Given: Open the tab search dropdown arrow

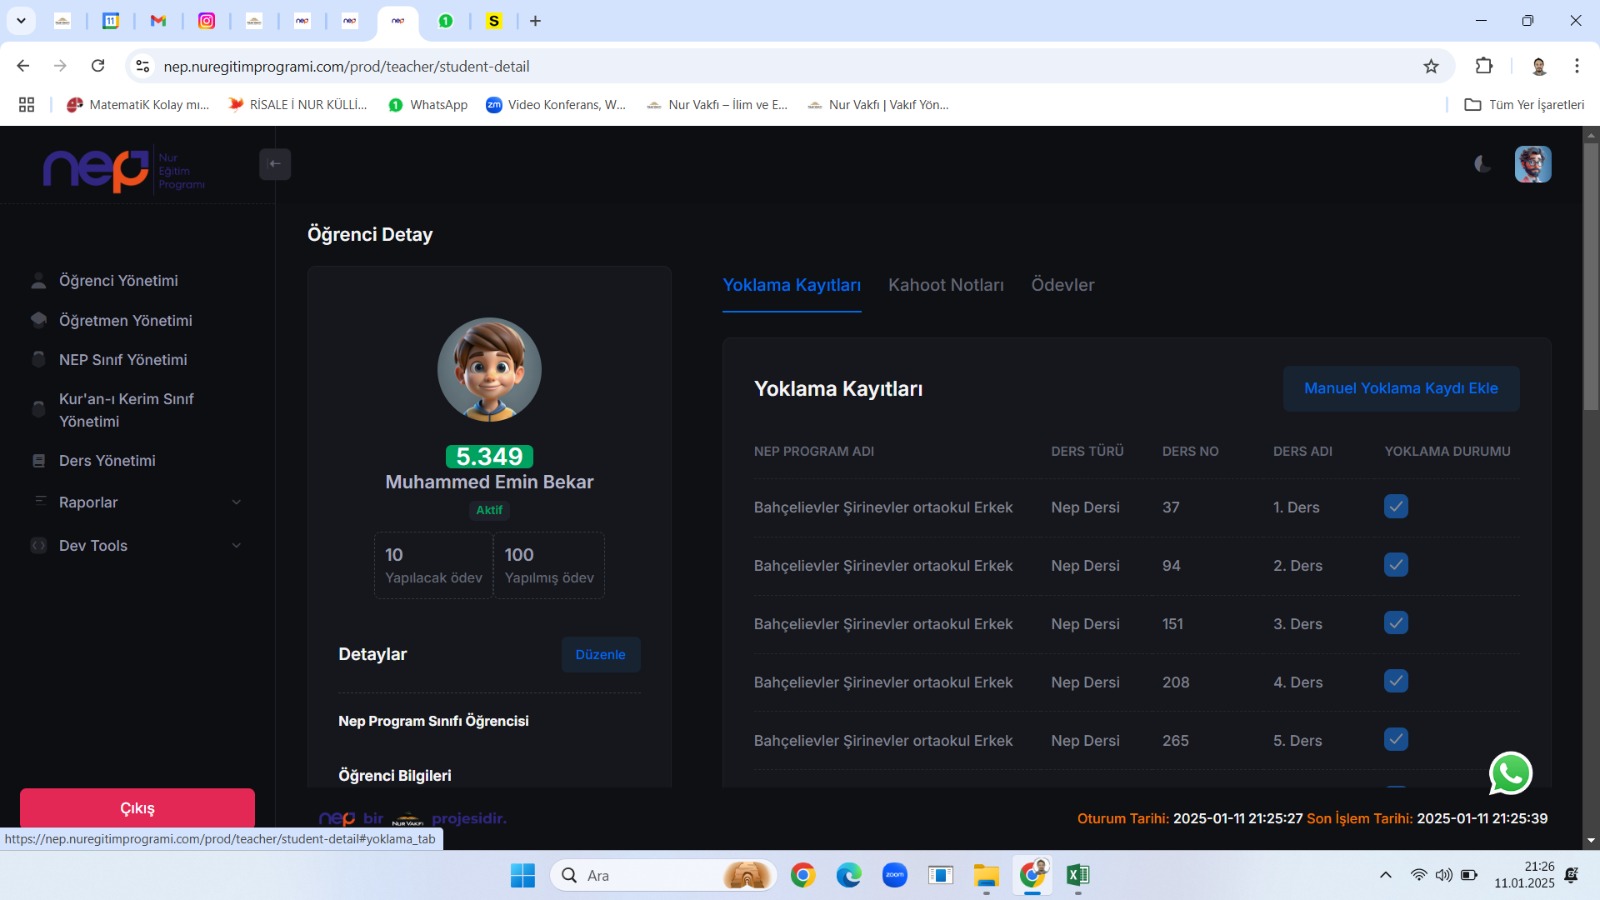Looking at the screenshot, I should (20, 20).
